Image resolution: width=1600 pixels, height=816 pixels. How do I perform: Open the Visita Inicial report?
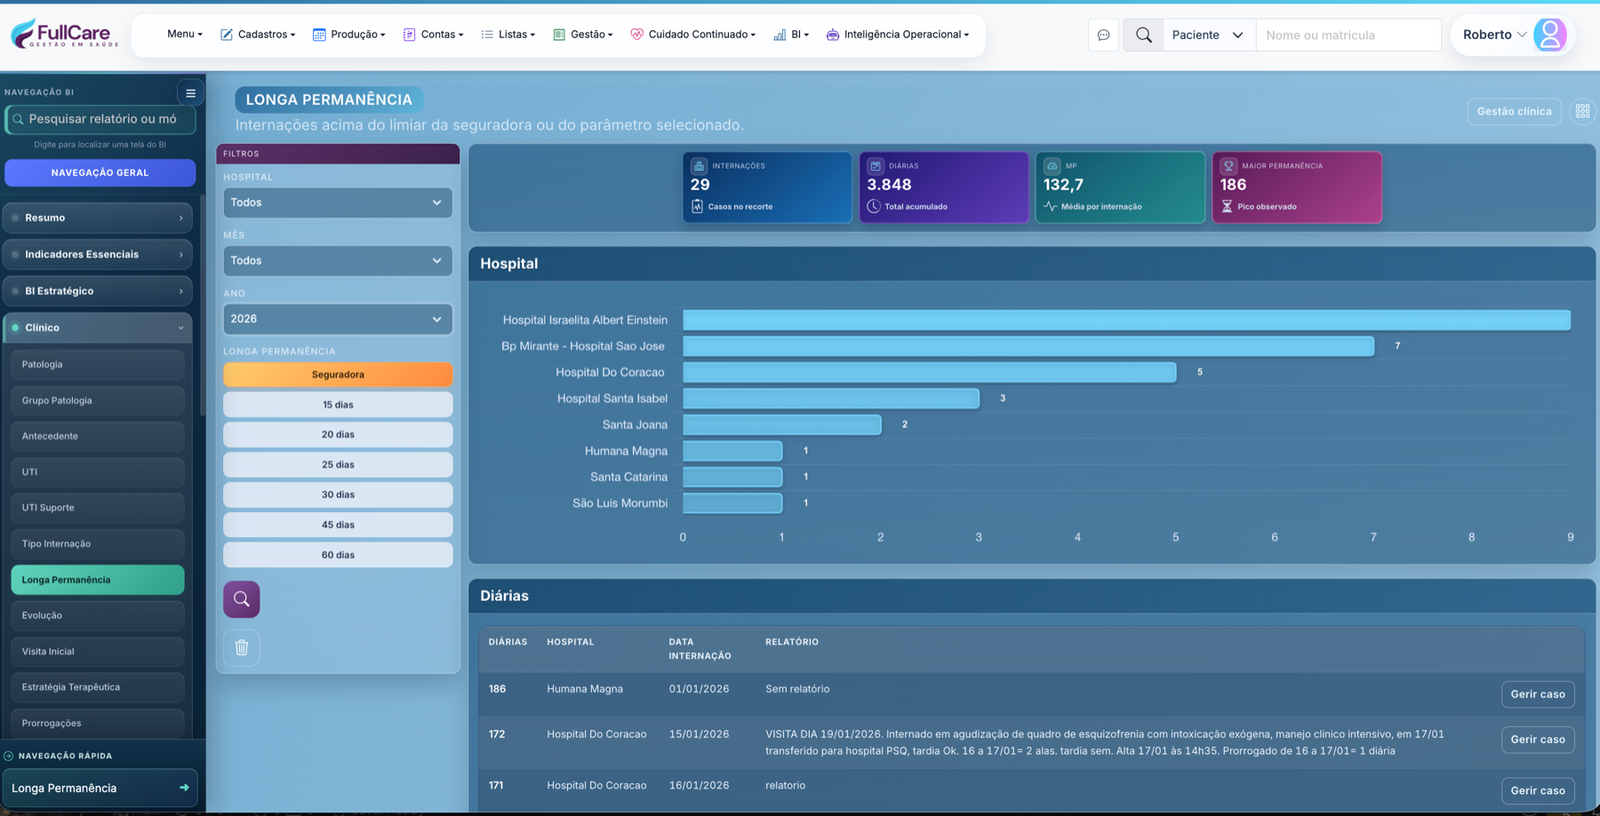(x=97, y=652)
